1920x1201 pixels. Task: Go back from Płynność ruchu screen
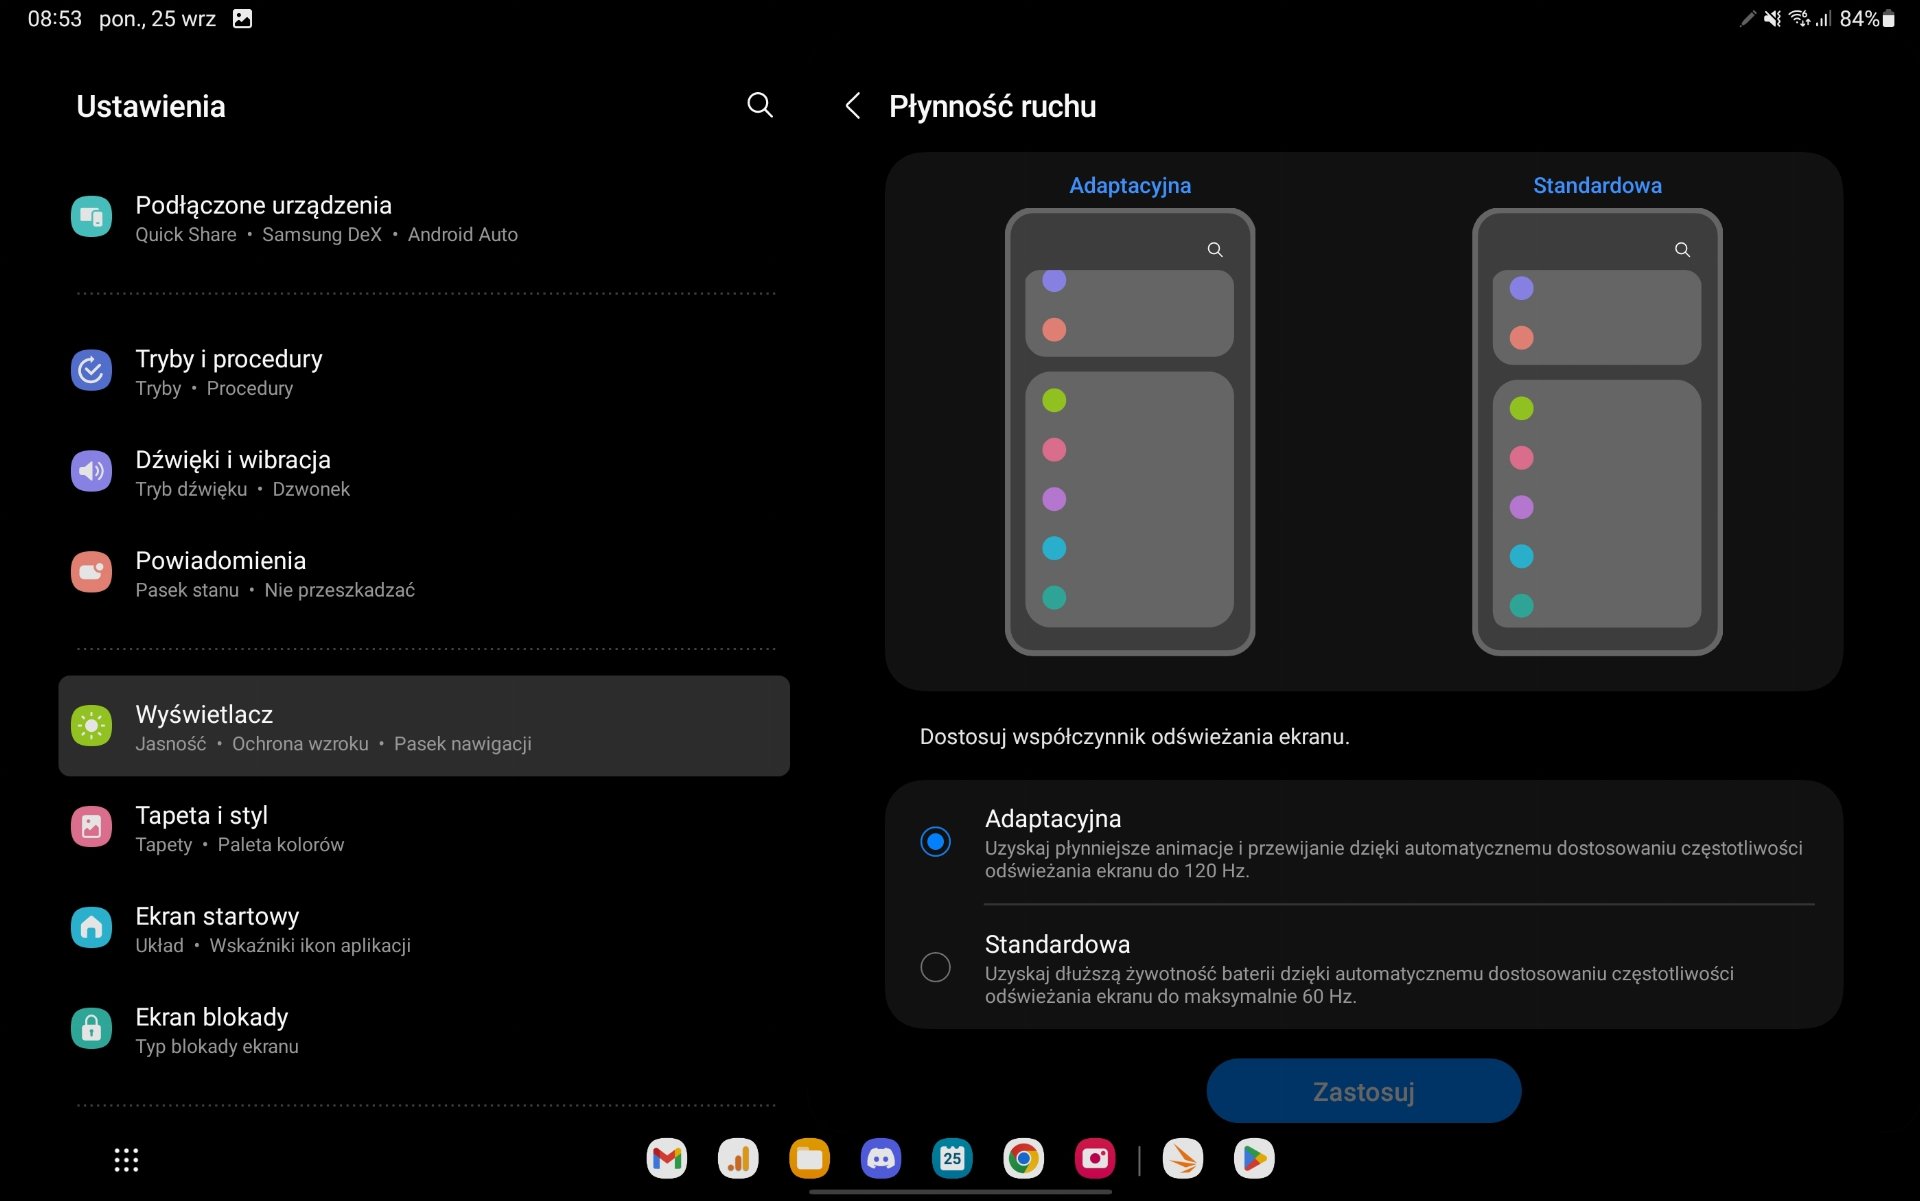click(x=853, y=106)
